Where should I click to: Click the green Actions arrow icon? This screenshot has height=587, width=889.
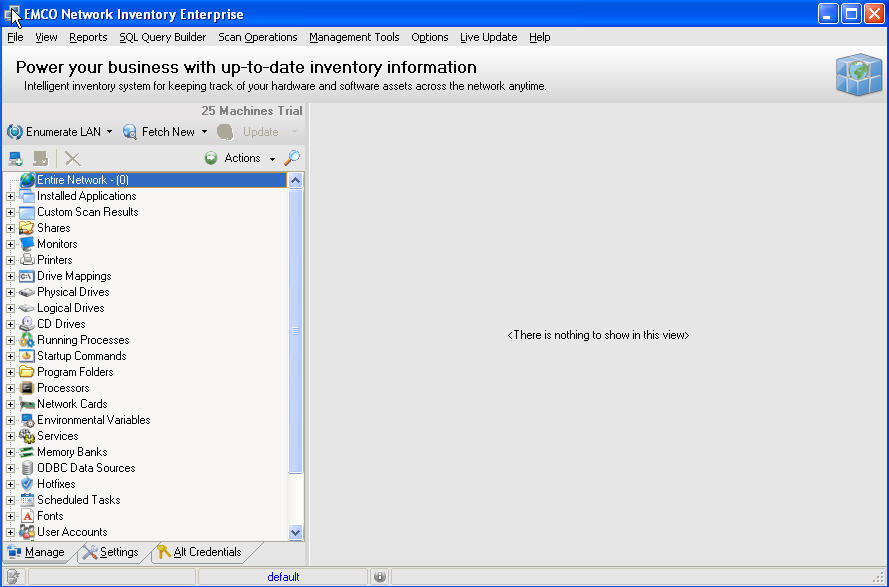pos(210,157)
